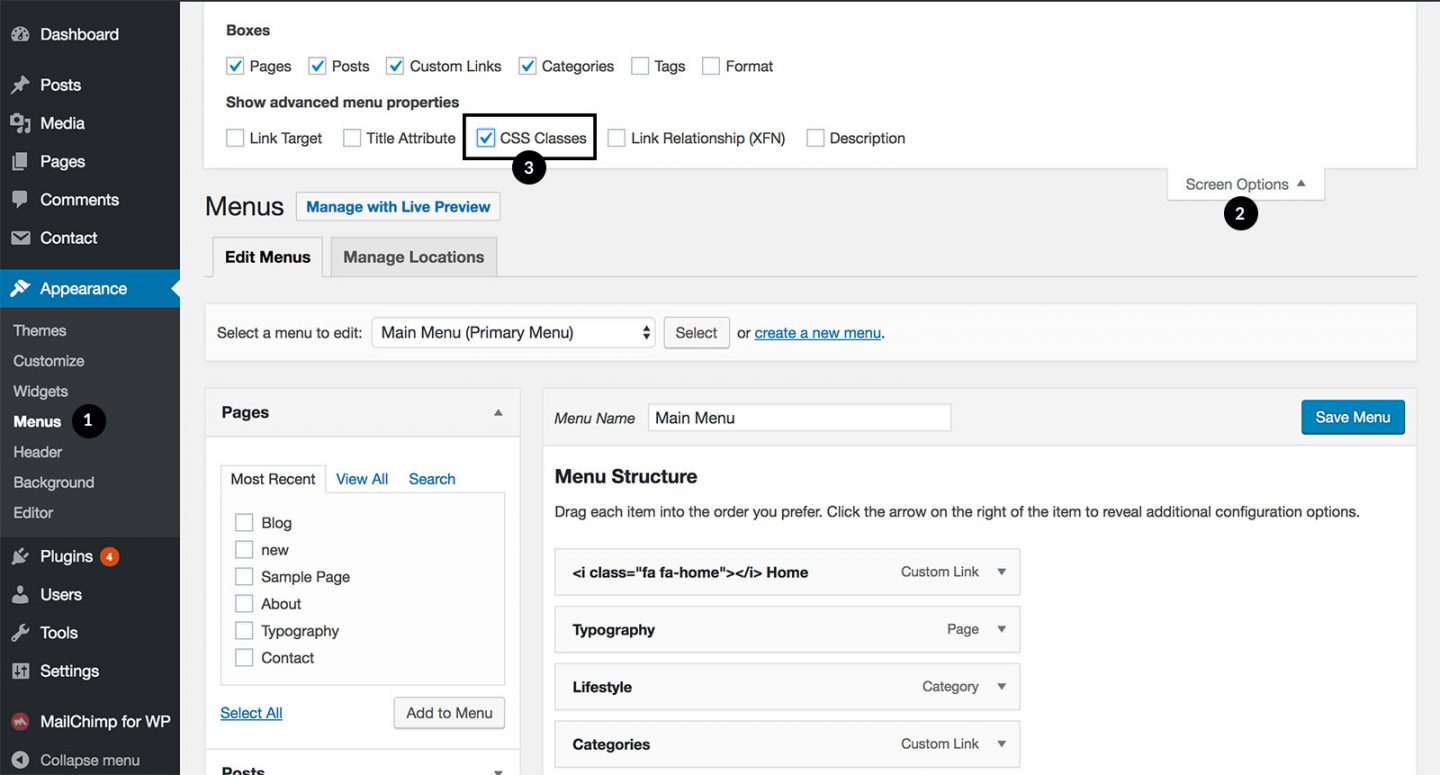The image size is (1440, 775).
Task: Click the Tools wrench icon
Action: pyautogui.click(x=20, y=633)
